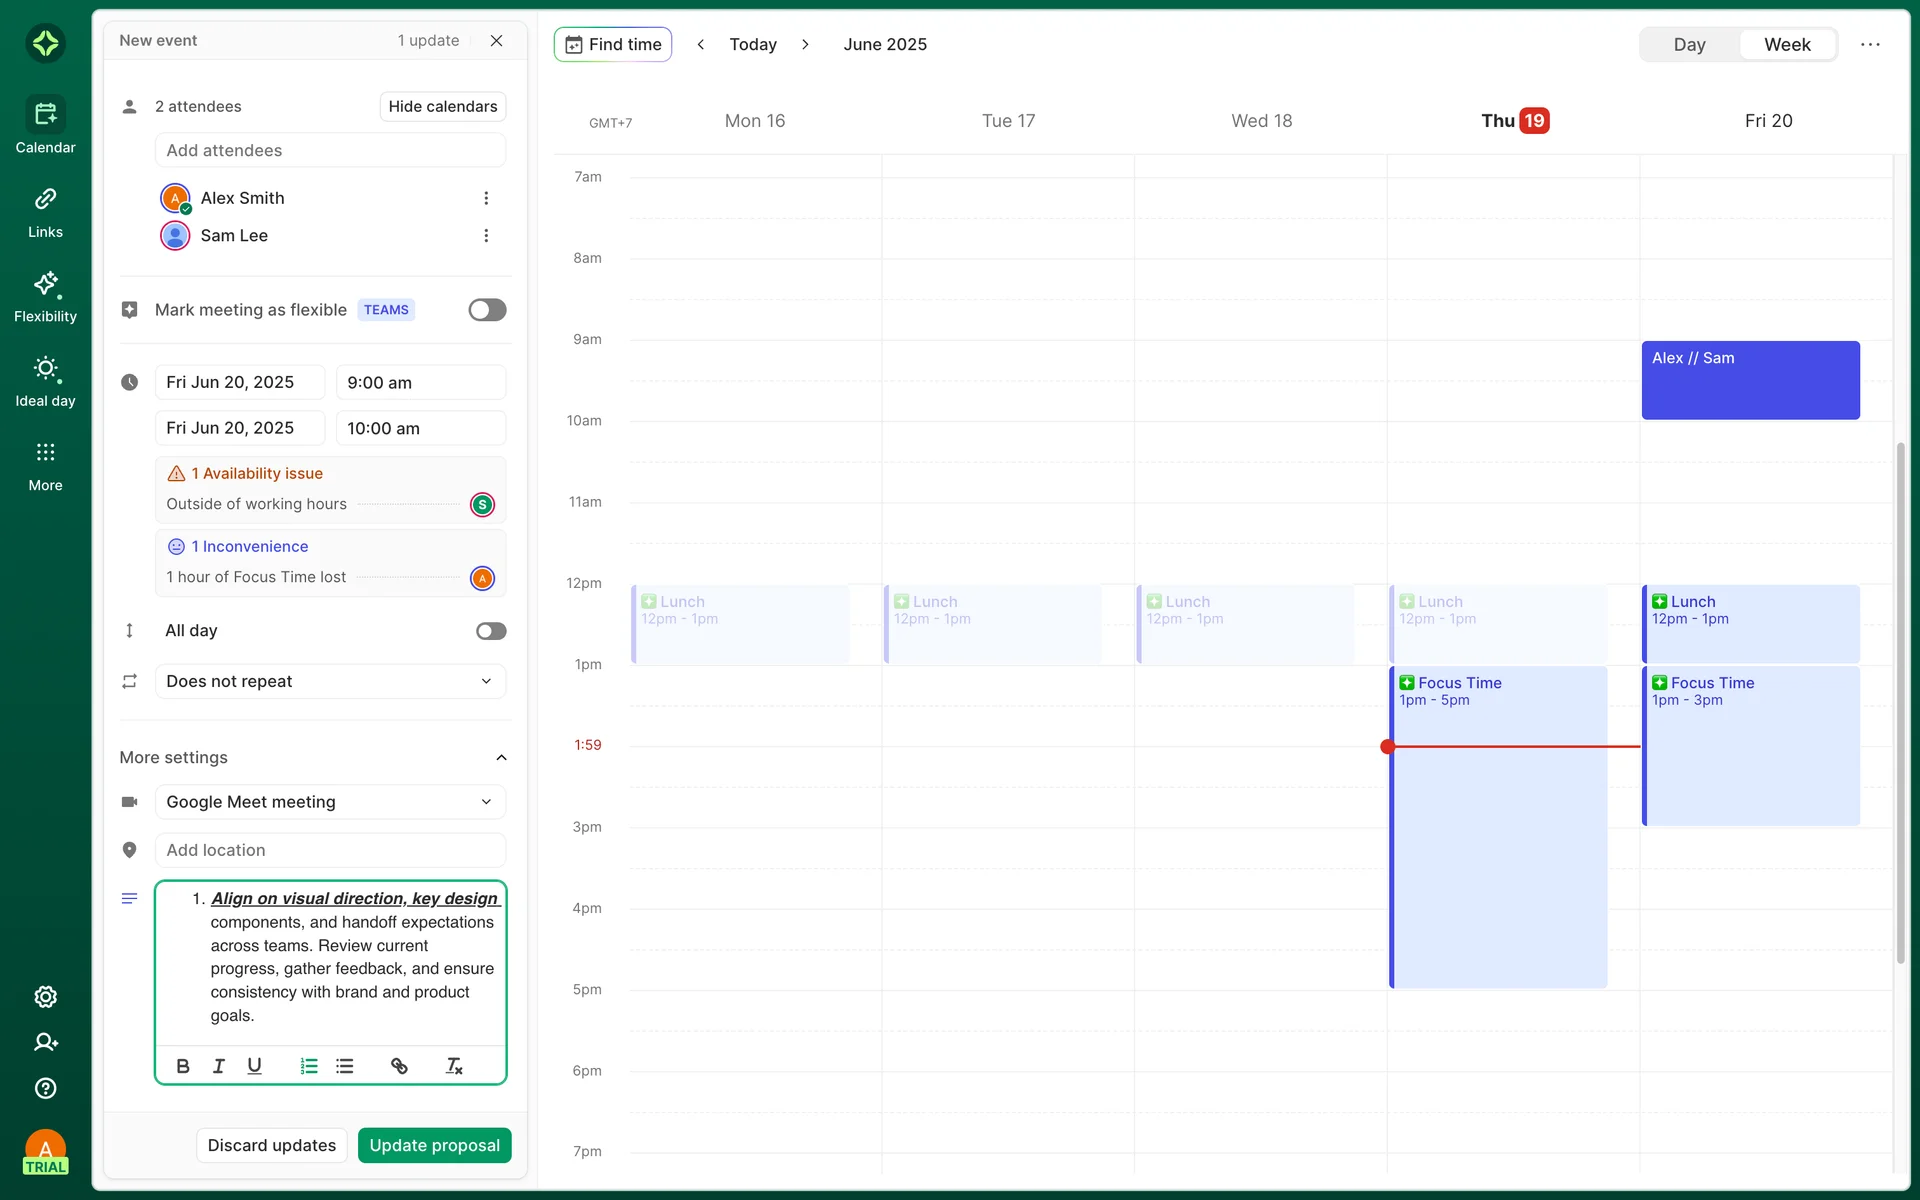Open the Does not repeat dropdown
Viewport: 1920px width, 1200px height.
(x=330, y=681)
